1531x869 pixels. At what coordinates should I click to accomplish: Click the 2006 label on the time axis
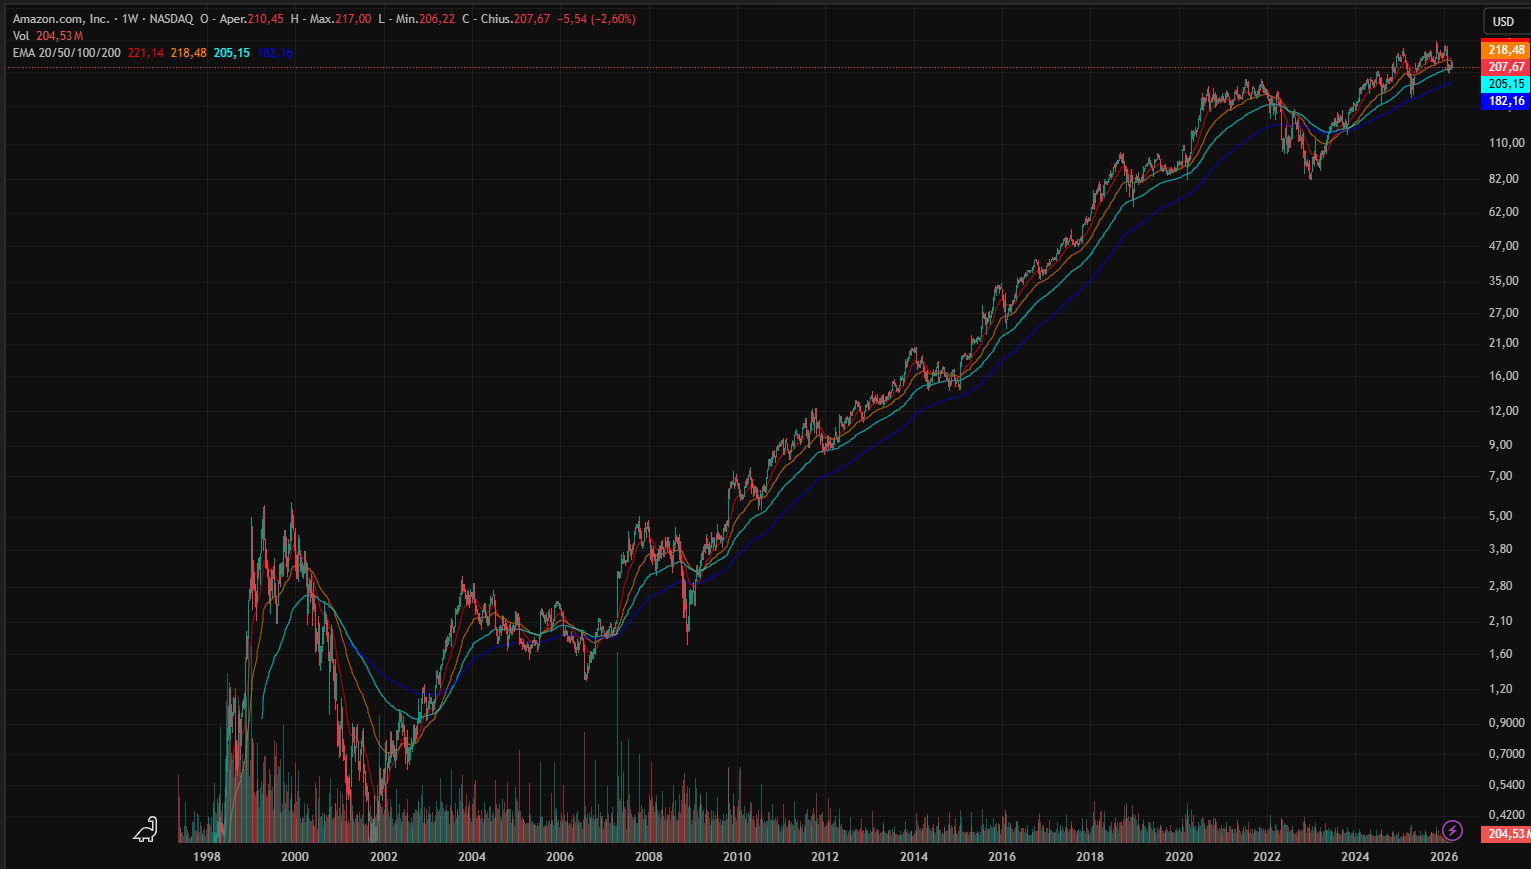click(560, 857)
